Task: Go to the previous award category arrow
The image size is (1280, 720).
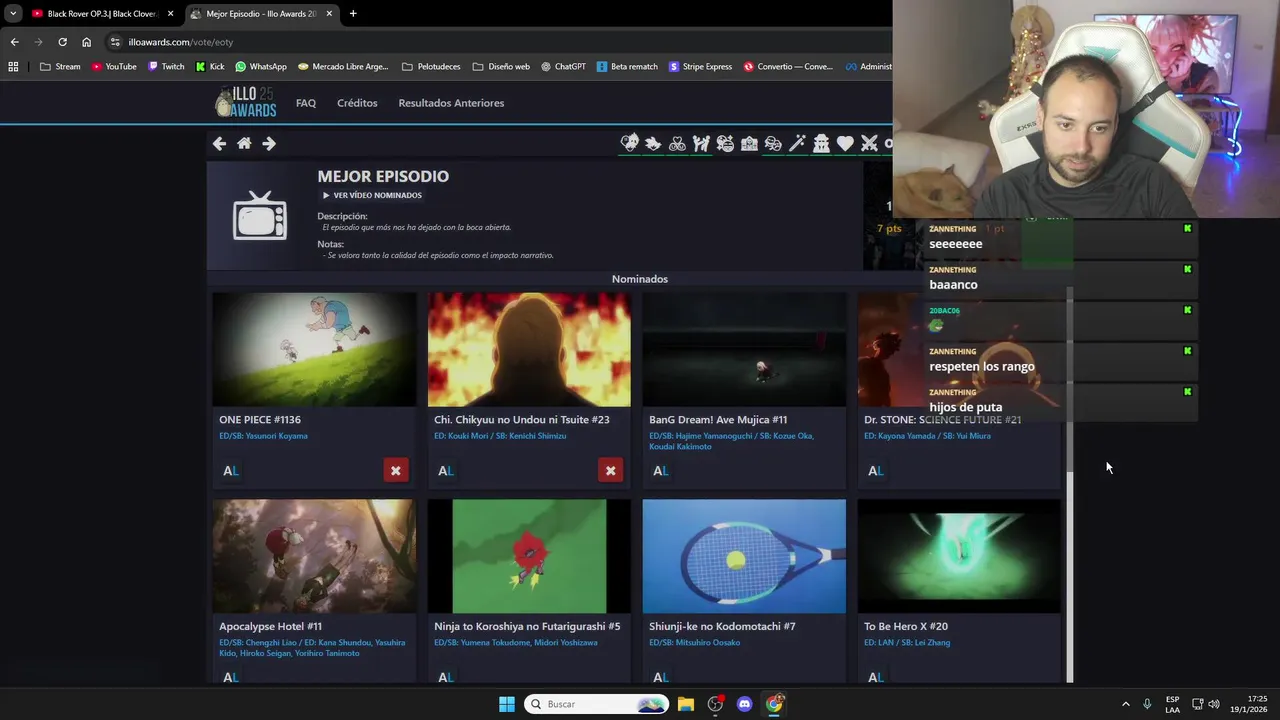Action: click(219, 143)
